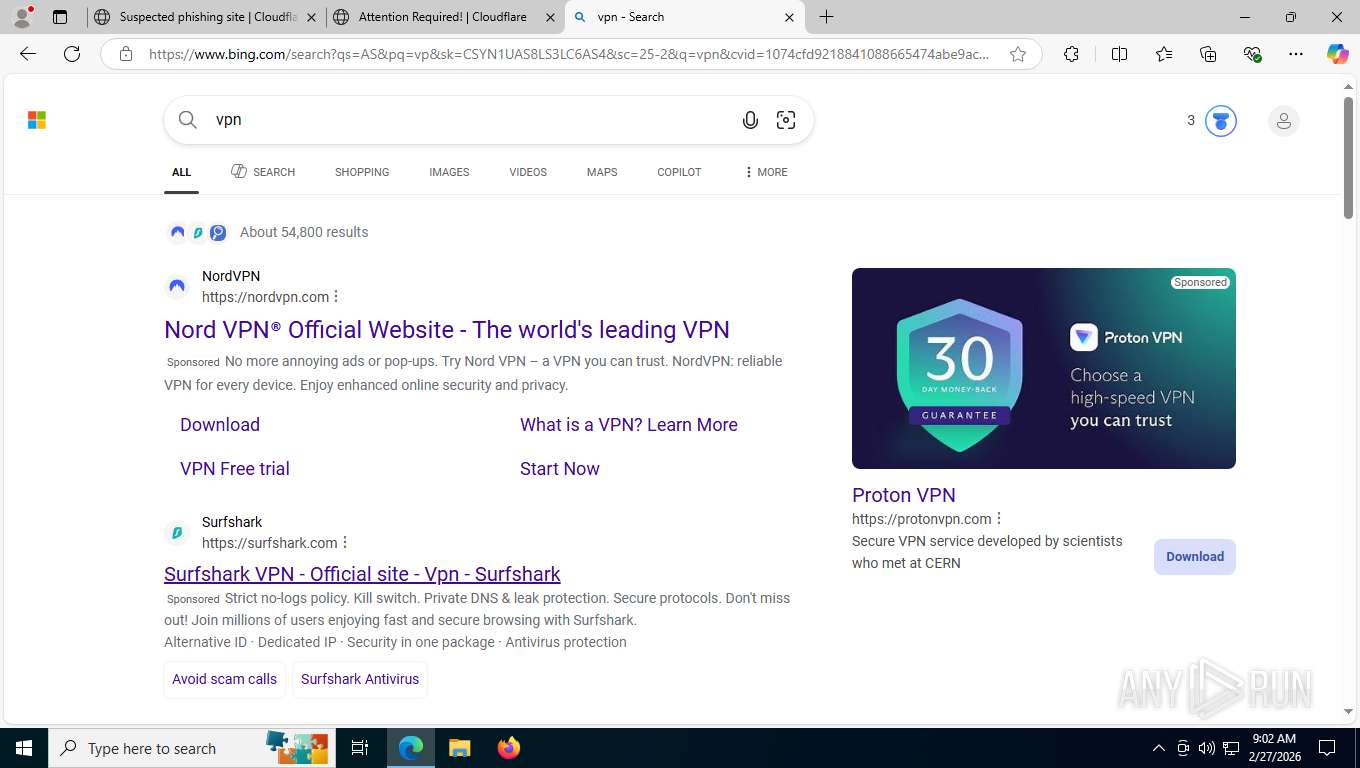
Task: Click the browser Back arrow
Action: pyautogui.click(x=28, y=54)
